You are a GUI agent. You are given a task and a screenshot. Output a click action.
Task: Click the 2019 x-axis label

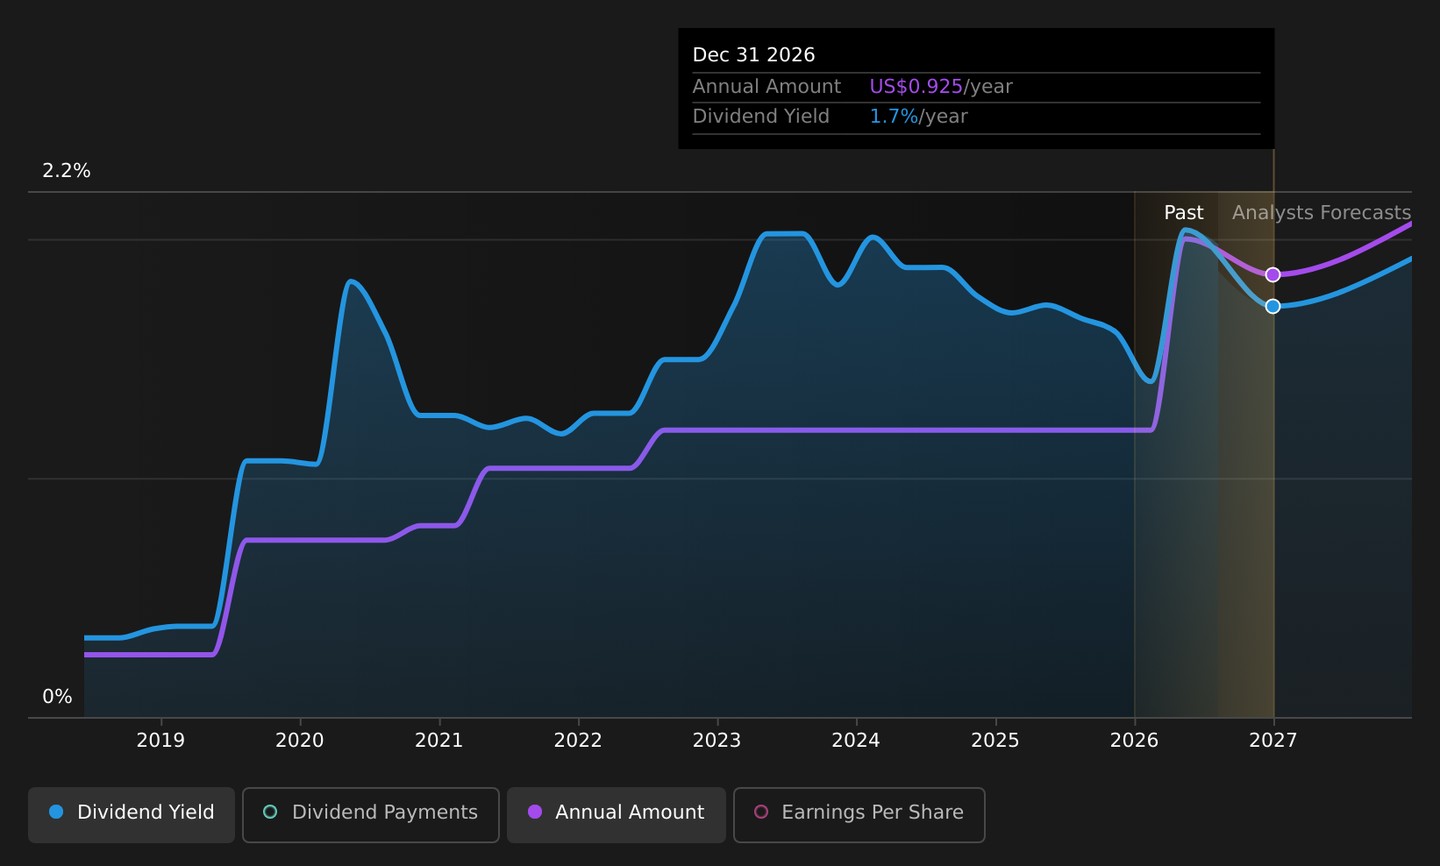[160, 740]
